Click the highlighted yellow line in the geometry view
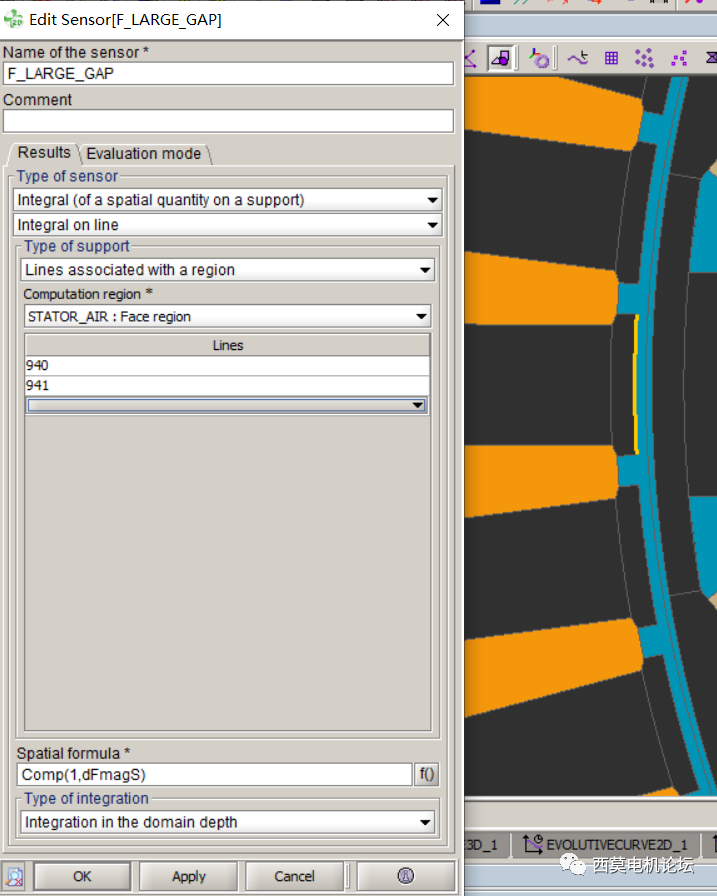Viewport: 717px width, 896px height. tap(635, 384)
